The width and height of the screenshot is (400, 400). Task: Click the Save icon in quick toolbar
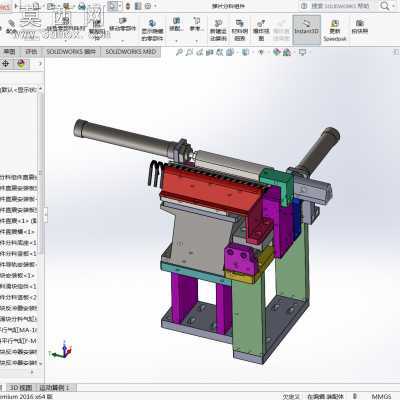(66, 6)
